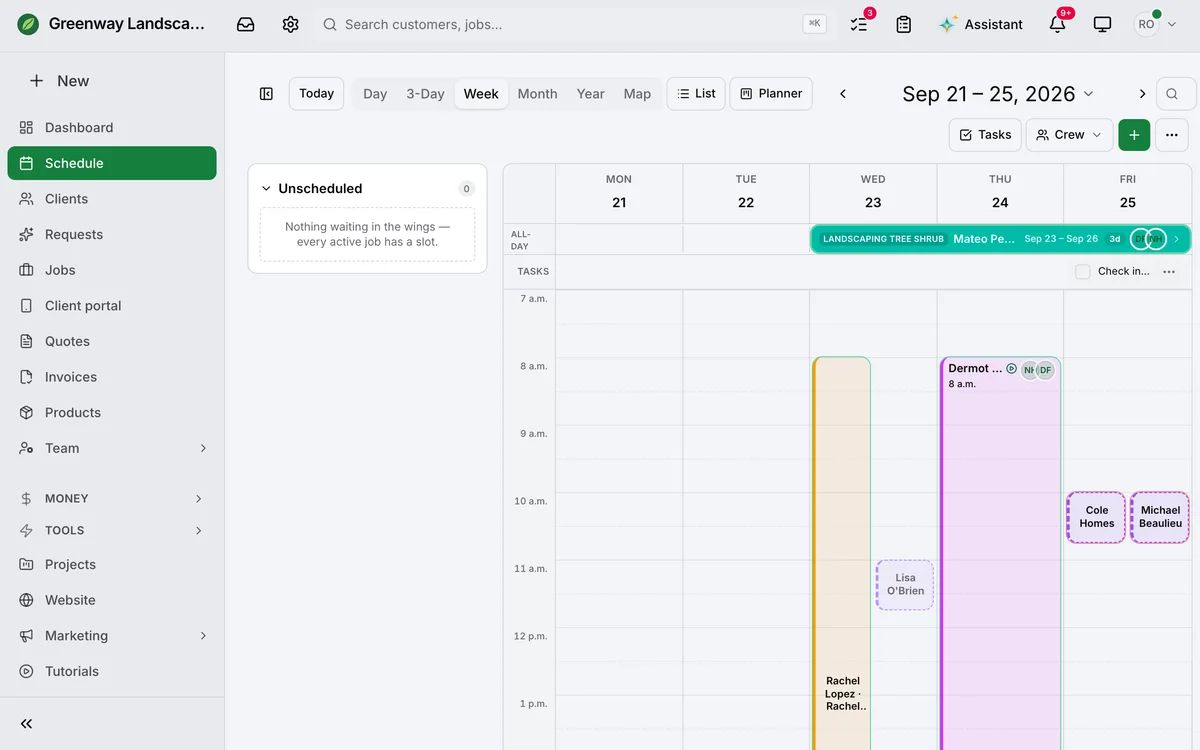Go to the previous week arrow

843,94
